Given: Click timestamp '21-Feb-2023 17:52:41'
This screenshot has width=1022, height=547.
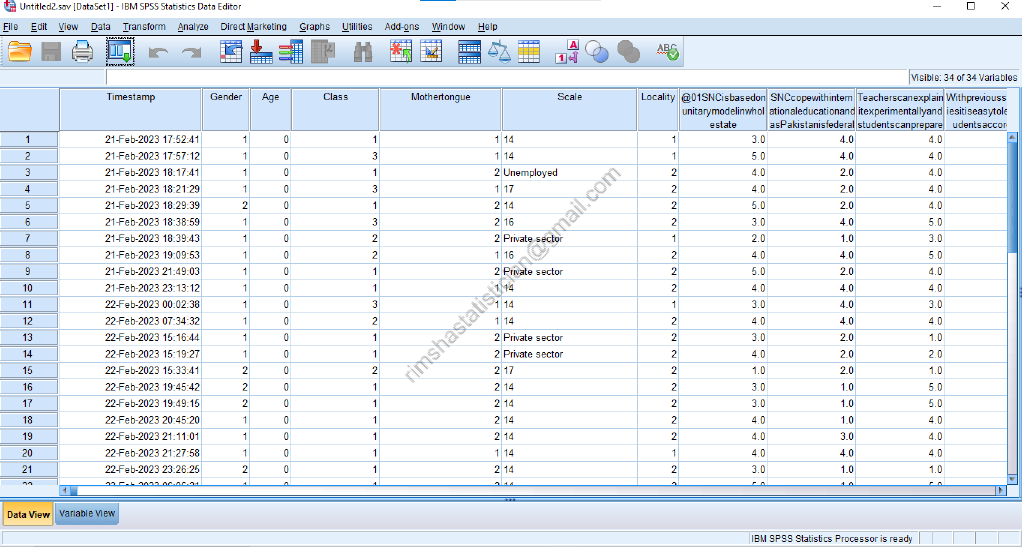Looking at the screenshot, I should 131,140.
